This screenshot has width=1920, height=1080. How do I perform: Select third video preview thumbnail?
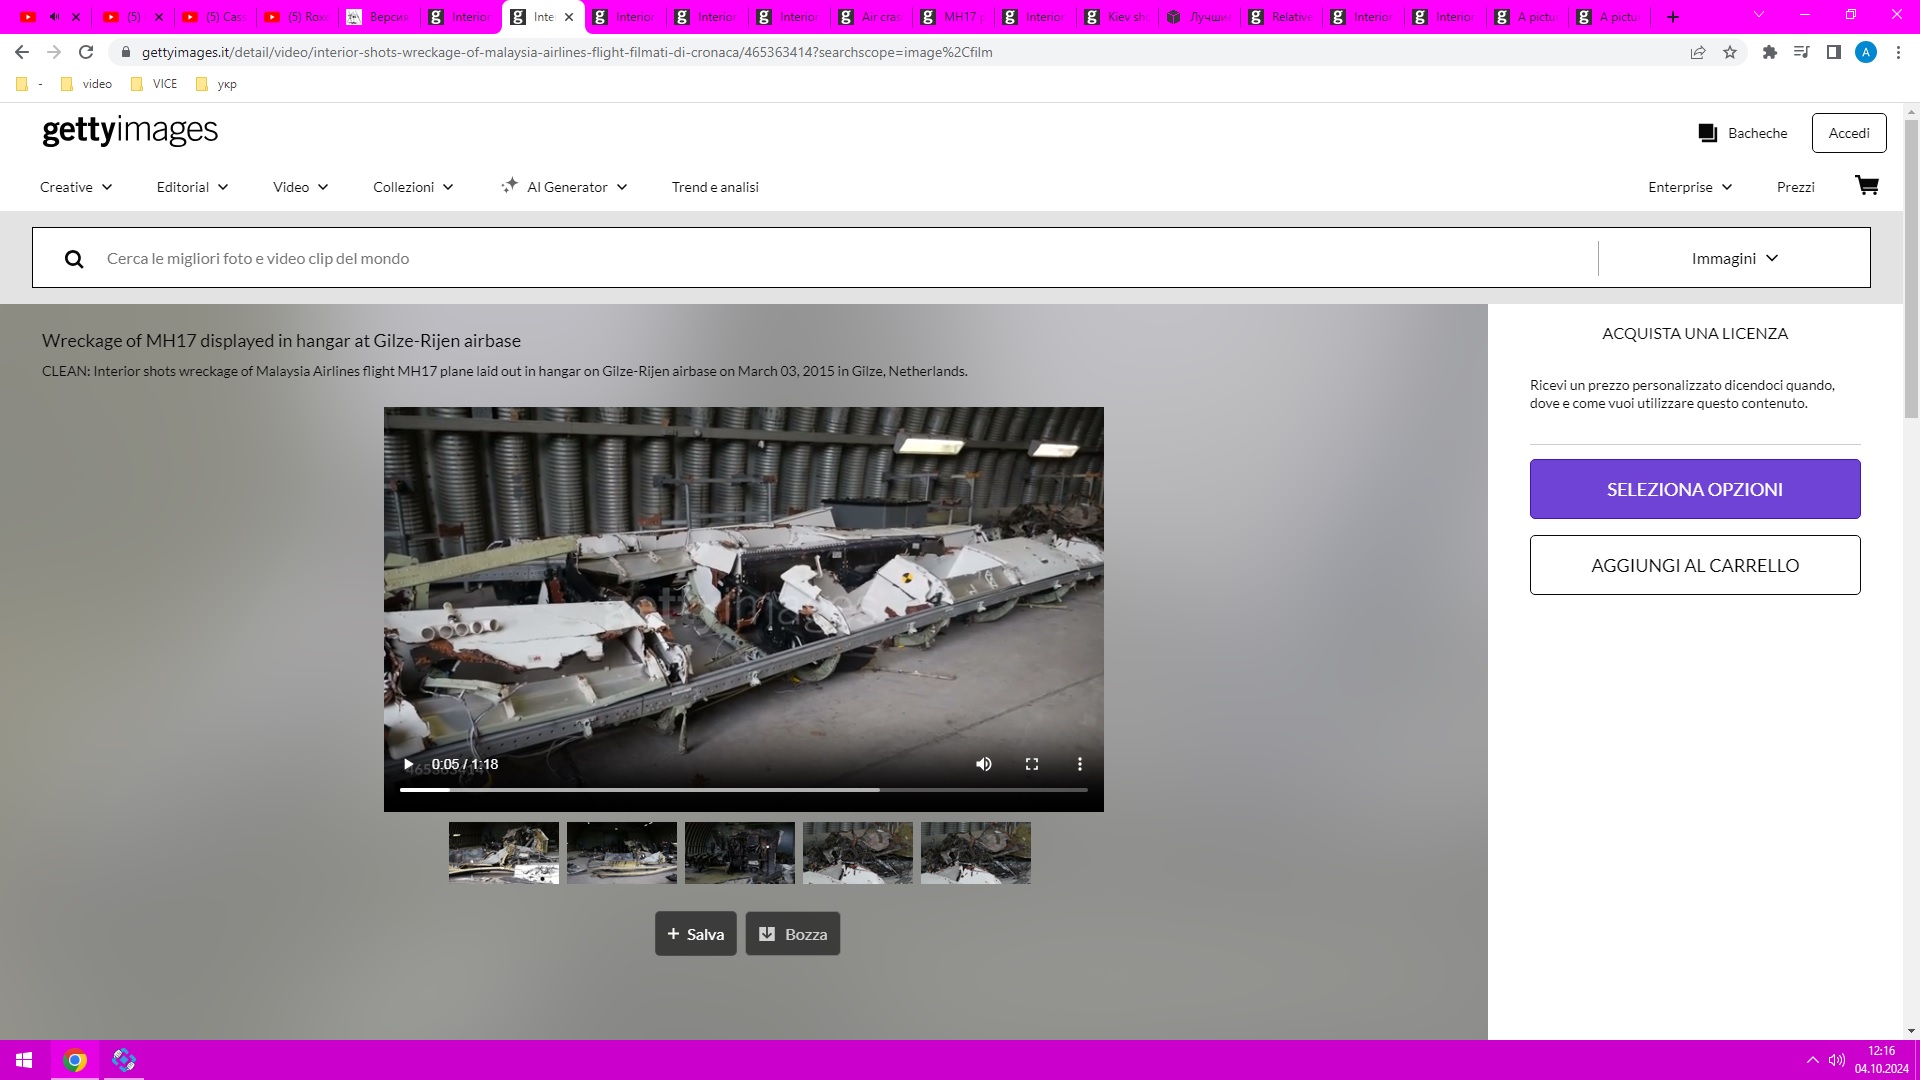pyautogui.click(x=740, y=853)
